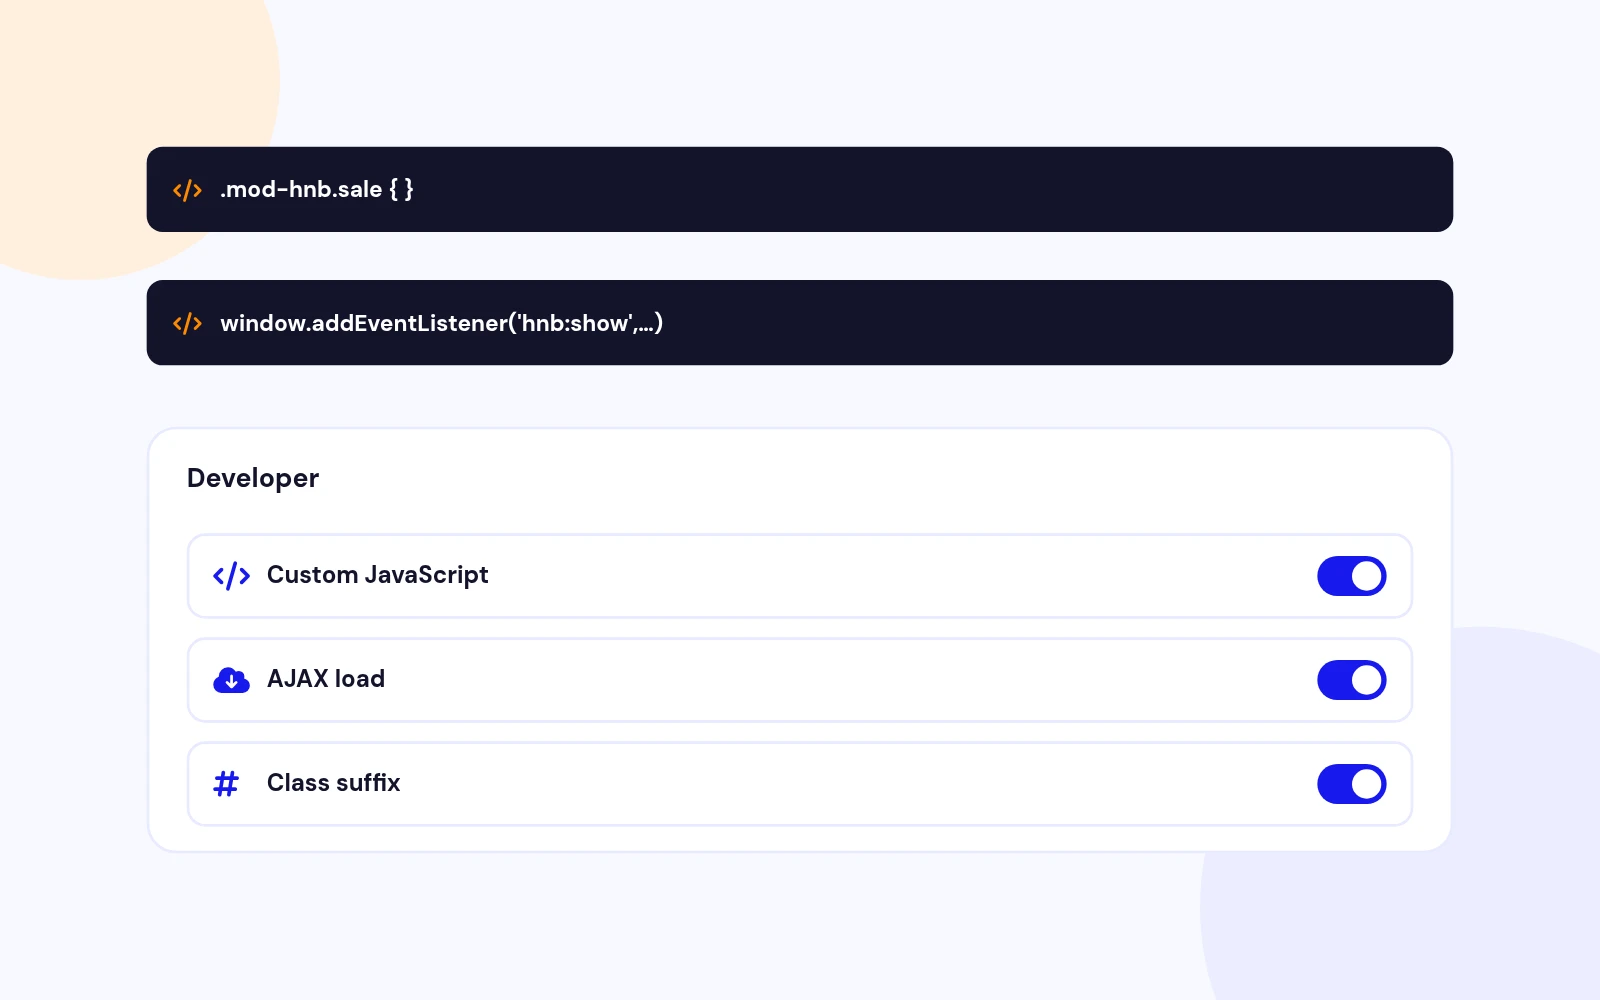Screen dimensions: 1600x1000
Task: Click the dark CSS code block
Action: coord(800,190)
